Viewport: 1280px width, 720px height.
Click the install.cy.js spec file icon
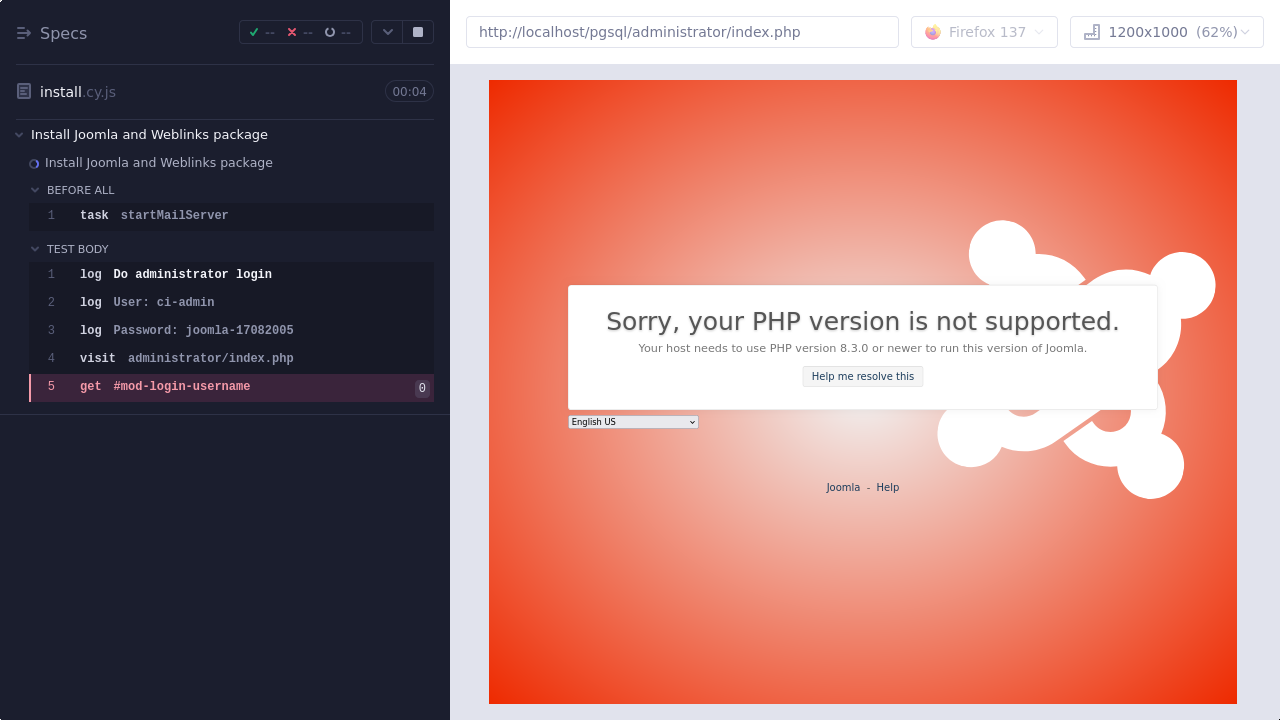click(24, 92)
